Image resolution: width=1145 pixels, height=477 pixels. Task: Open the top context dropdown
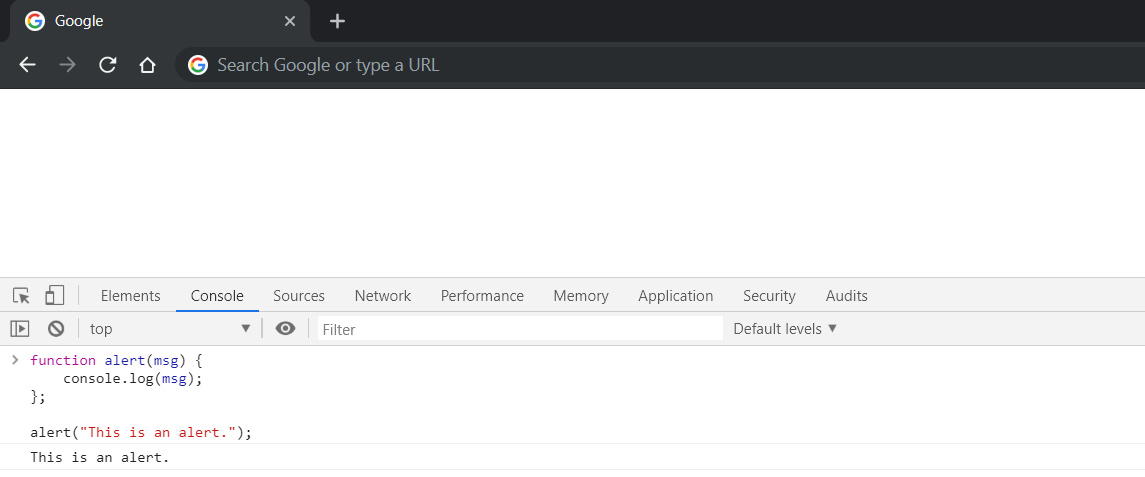(x=170, y=328)
